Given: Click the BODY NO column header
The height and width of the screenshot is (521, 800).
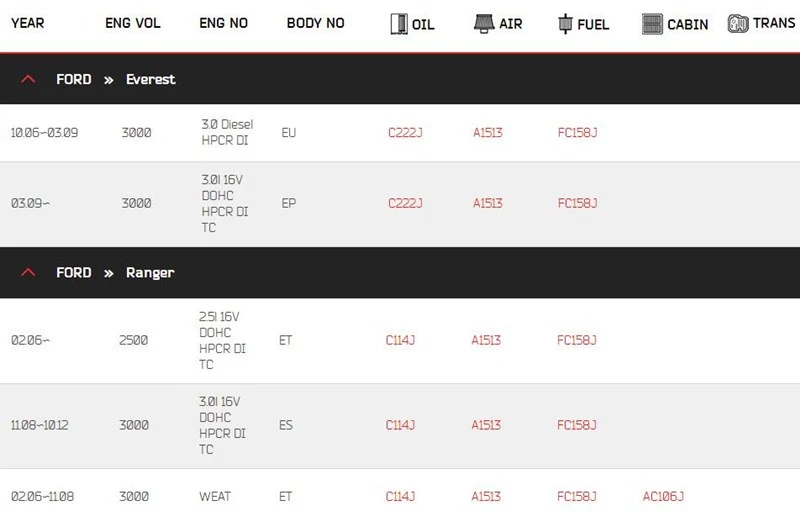Looking at the screenshot, I should [315, 23].
